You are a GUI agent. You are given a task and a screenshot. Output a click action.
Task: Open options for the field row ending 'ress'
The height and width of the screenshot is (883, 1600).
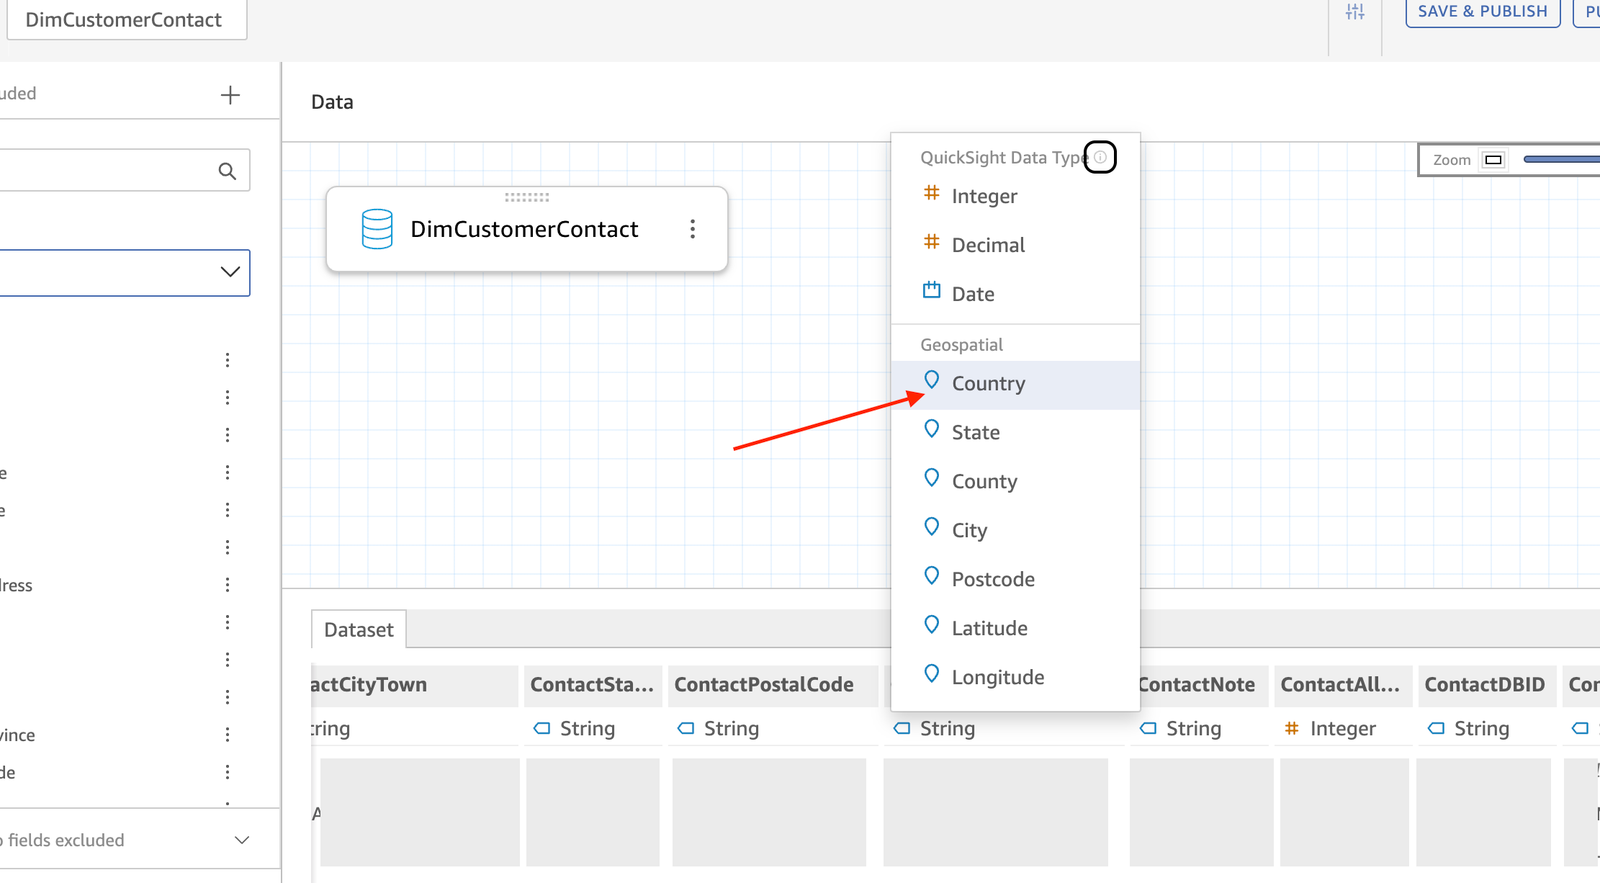[x=227, y=585]
